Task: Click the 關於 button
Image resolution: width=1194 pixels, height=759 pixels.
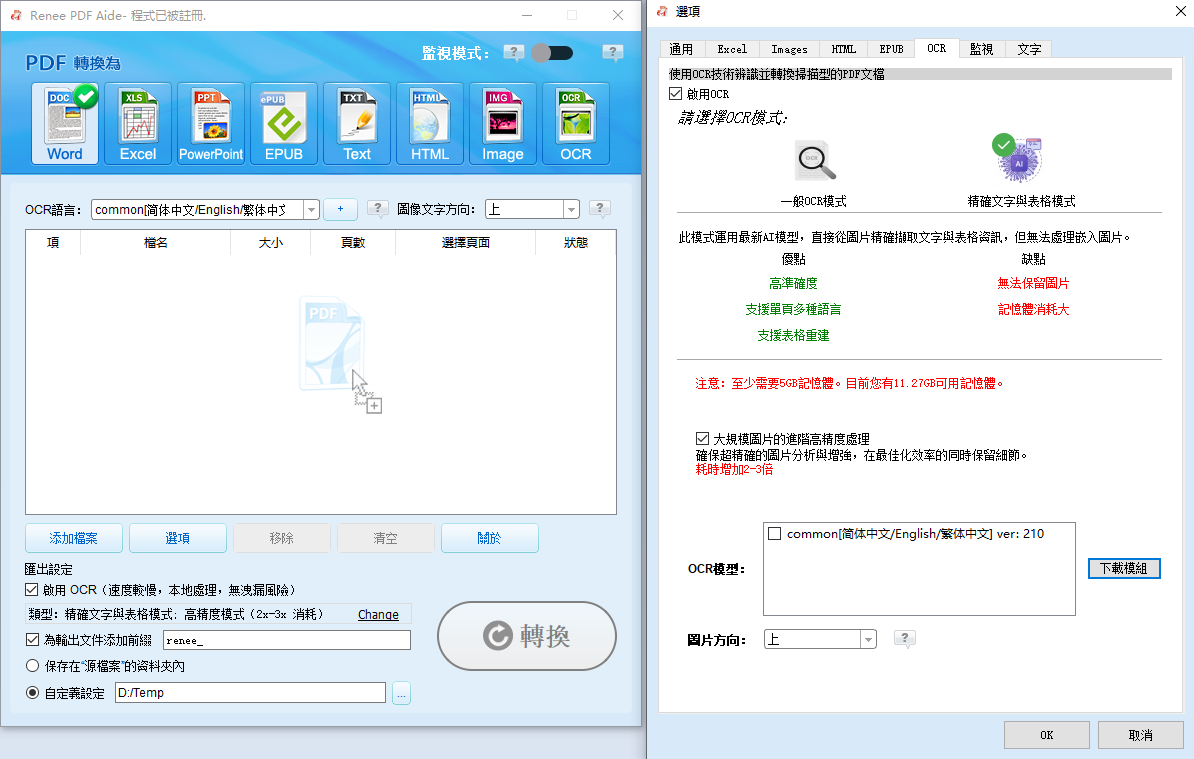Action: pyautogui.click(x=490, y=538)
